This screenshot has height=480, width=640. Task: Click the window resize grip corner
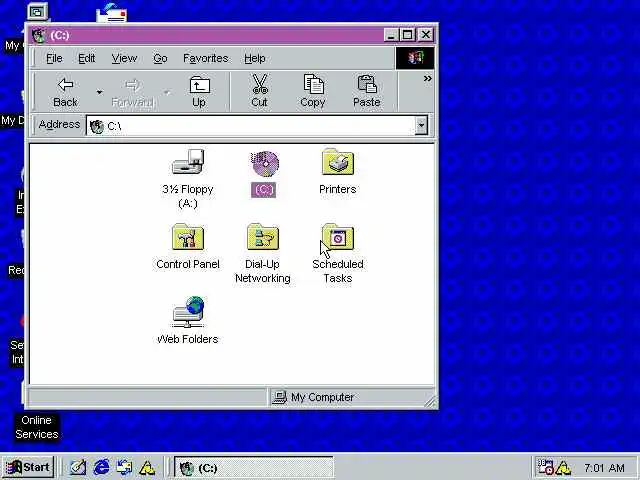[x=430, y=402]
